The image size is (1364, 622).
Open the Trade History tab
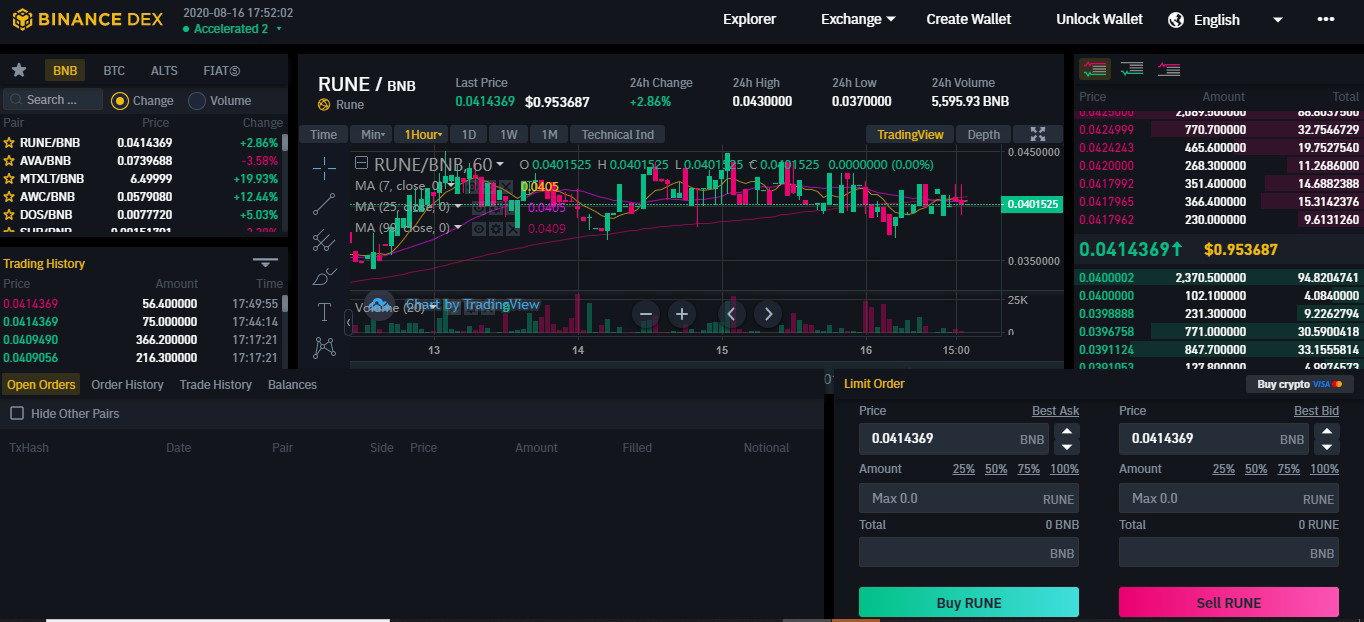[215, 384]
